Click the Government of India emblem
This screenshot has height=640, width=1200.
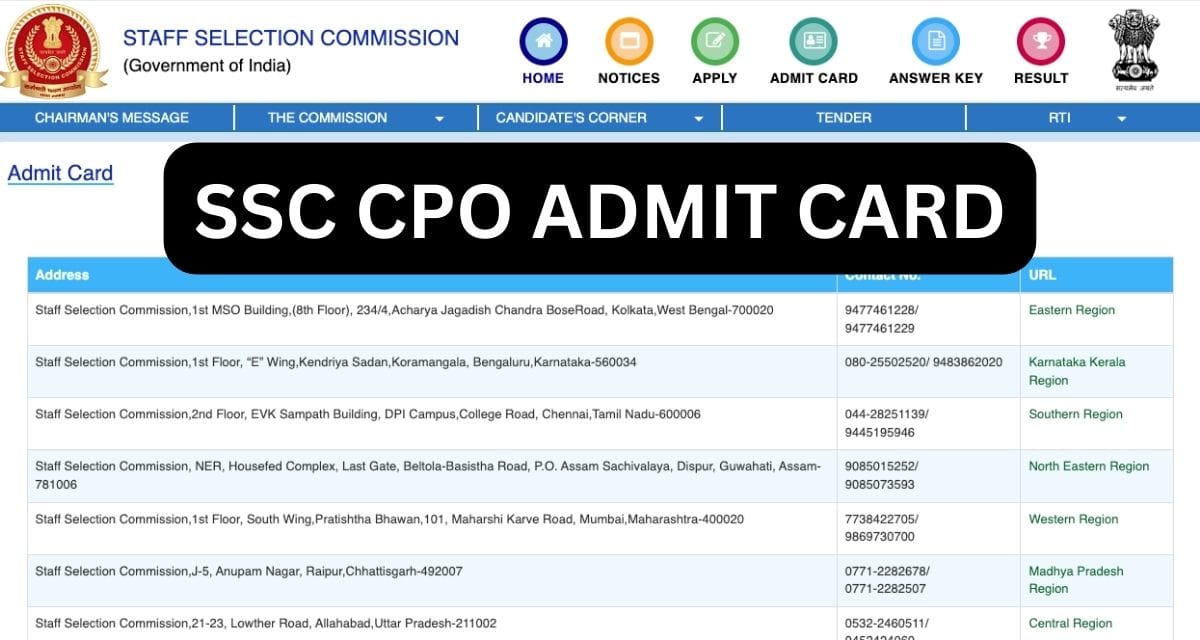coord(1134,50)
